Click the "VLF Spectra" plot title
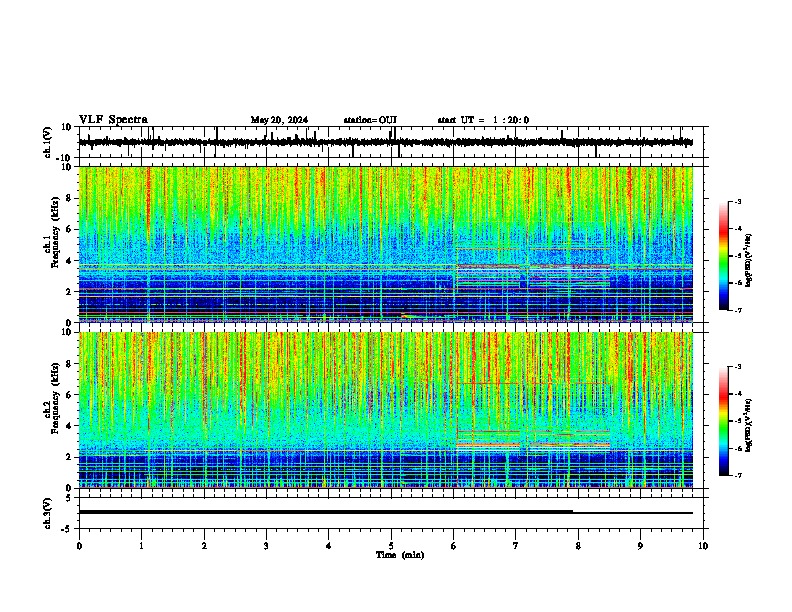Image resolution: width=792 pixels, height=612 pixels. (x=113, y=119)
